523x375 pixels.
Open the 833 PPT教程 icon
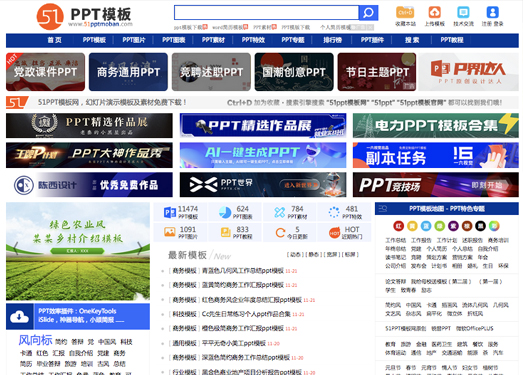[x=225, y=232]
